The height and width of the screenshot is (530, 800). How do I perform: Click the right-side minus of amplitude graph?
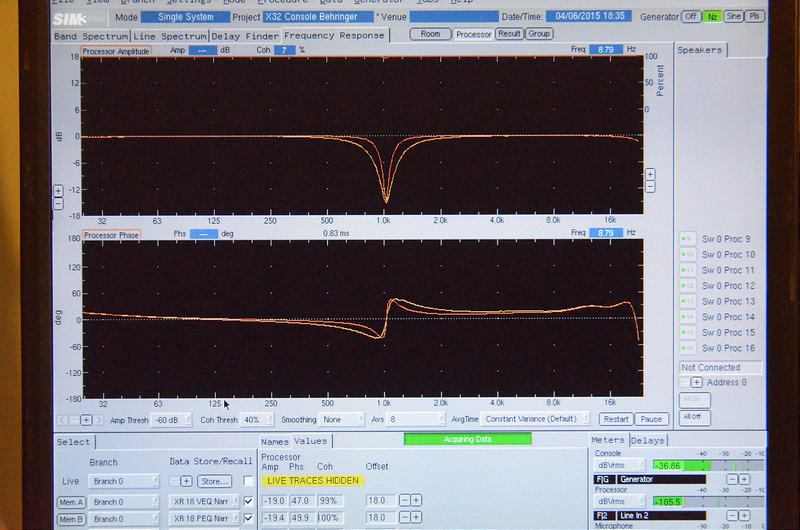pyautogui.click(x=650, y=187)
